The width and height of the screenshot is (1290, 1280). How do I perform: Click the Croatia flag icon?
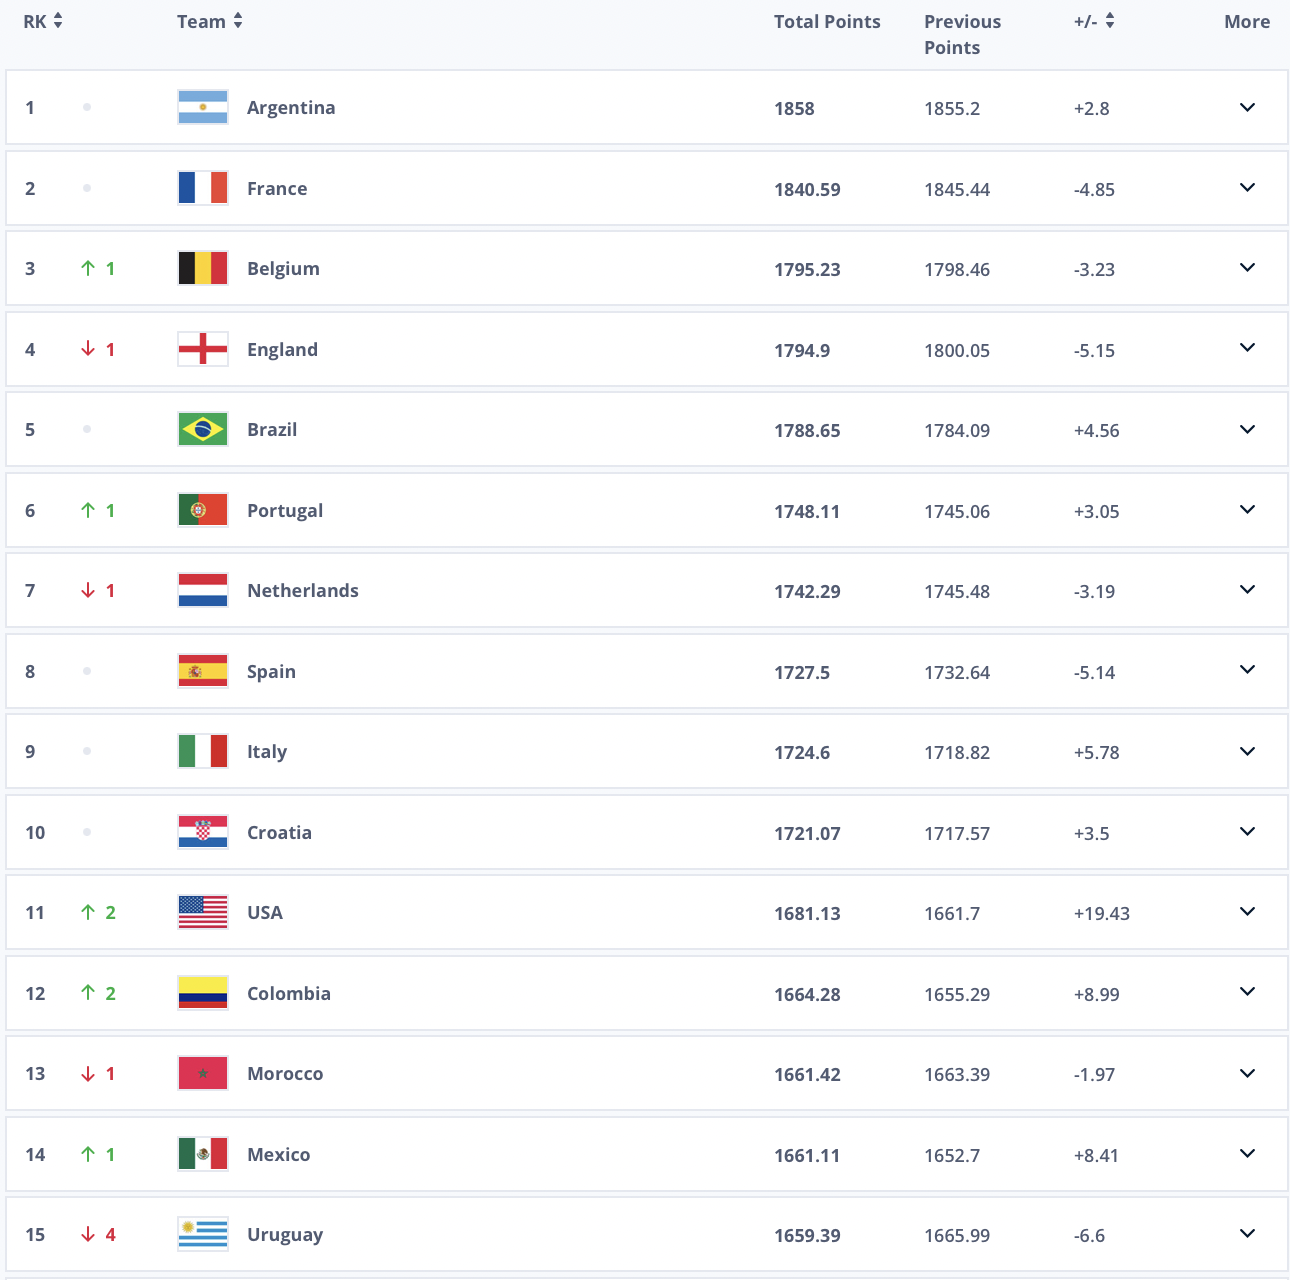tap(203, 832)
